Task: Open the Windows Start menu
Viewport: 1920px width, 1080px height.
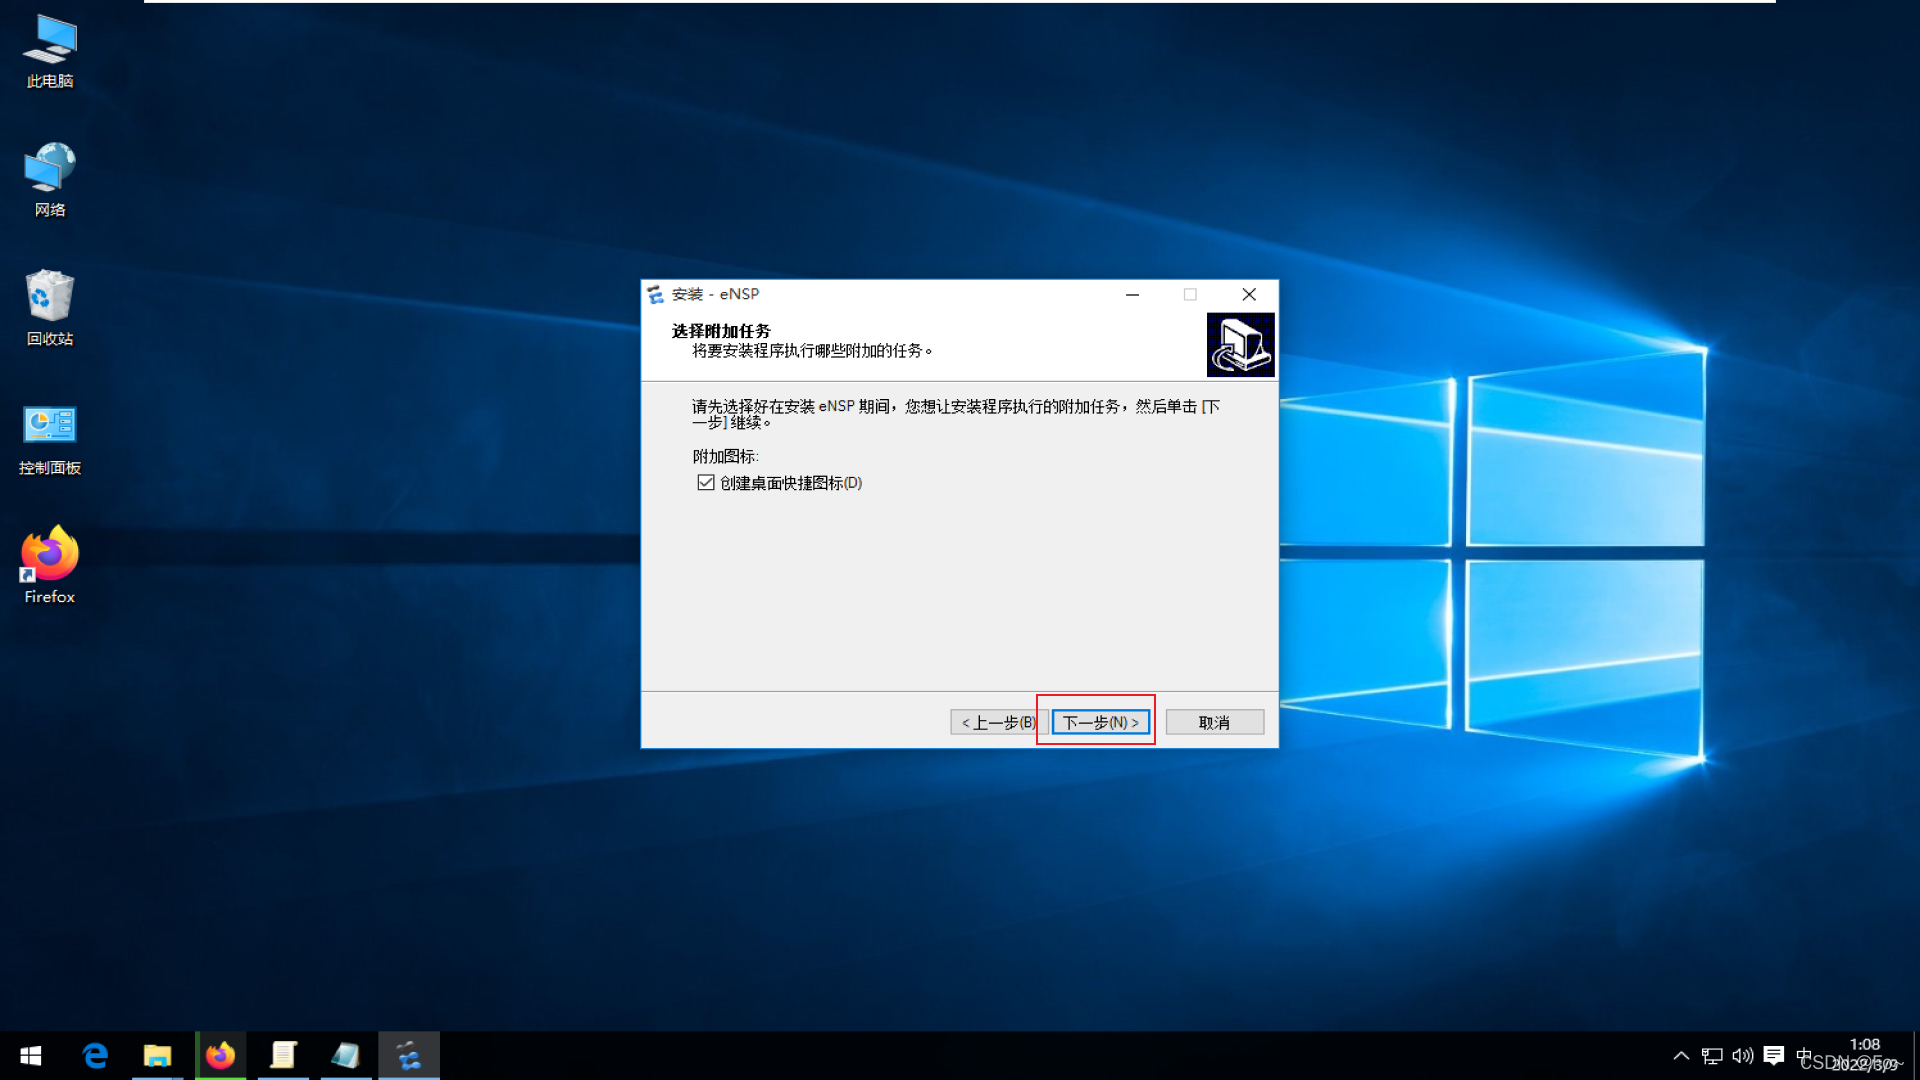Action: point(30,1056)
